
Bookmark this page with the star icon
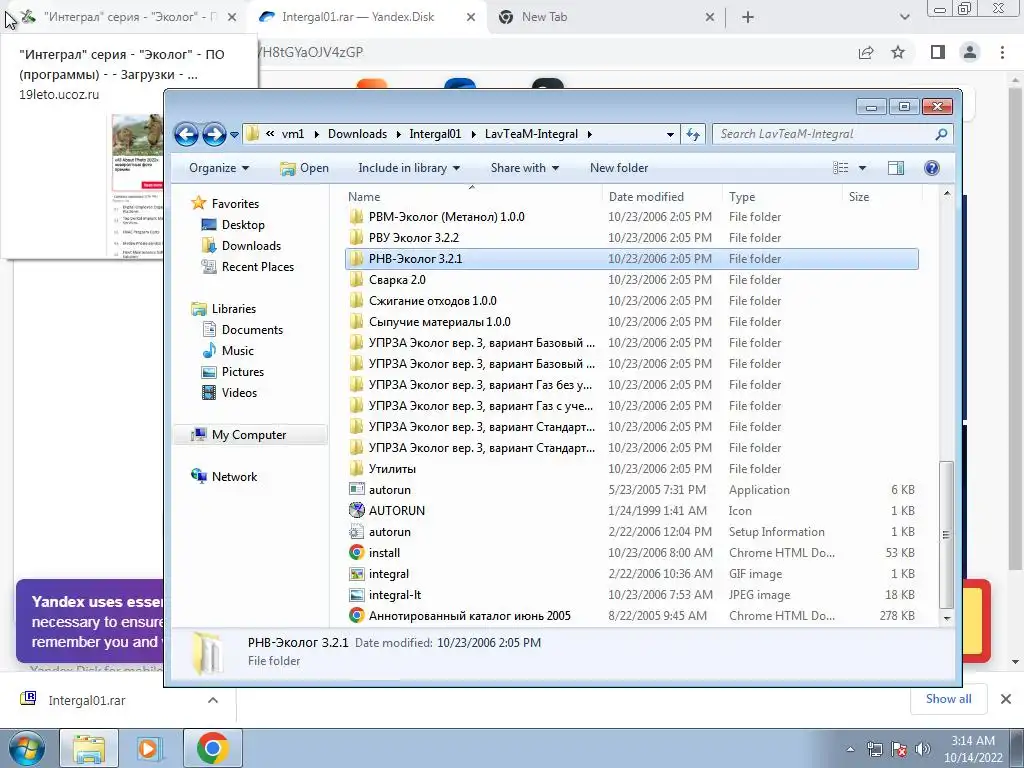pos(898,52)
